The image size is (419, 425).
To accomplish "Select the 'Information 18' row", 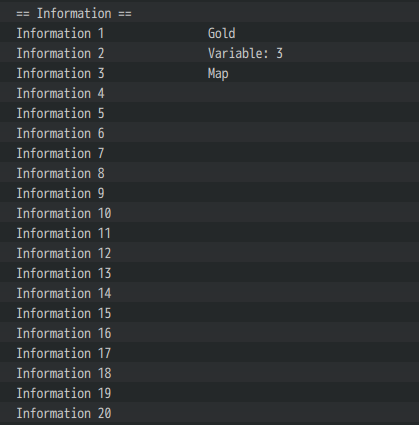I will pyautogui.click(x=209, y=372).
